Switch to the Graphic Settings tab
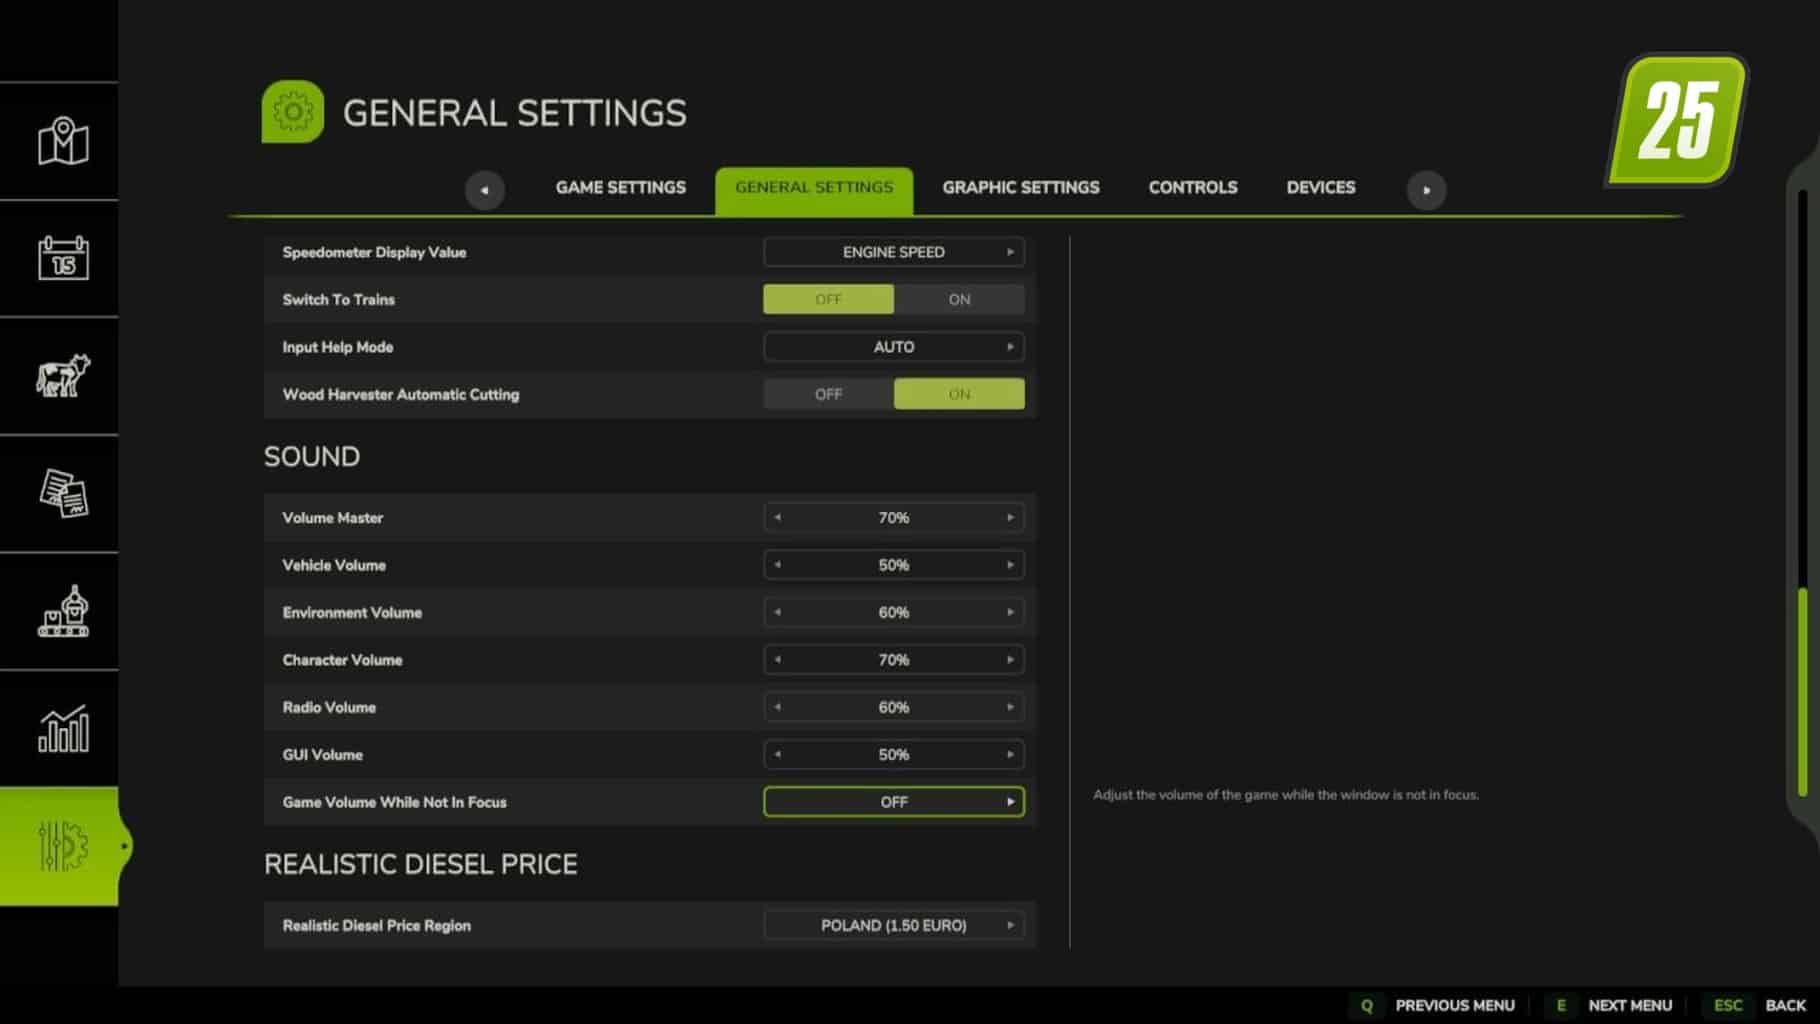Image resolution: width=1820 pixels, height=1024 pixels. [1020, 187]
